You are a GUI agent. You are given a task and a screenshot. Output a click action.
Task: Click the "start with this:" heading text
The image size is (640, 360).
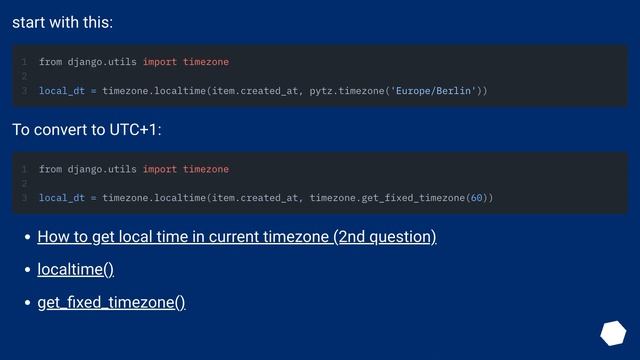(62, 22)
